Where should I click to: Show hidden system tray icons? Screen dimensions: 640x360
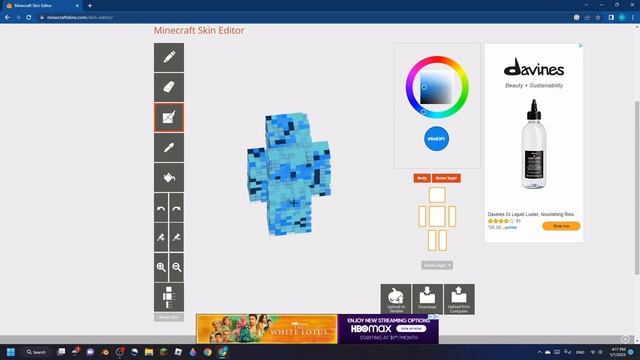coord(539,352)
